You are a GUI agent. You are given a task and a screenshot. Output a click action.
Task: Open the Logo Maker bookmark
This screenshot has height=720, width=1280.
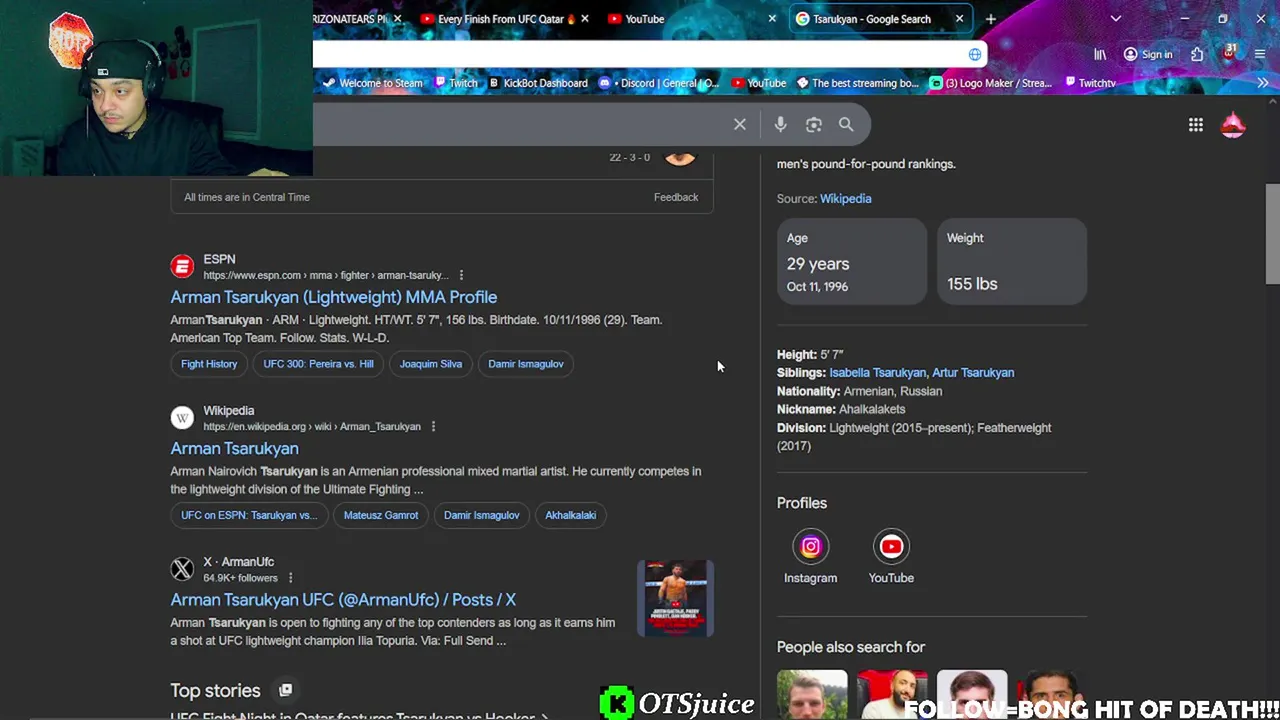(x=991, y=83)
